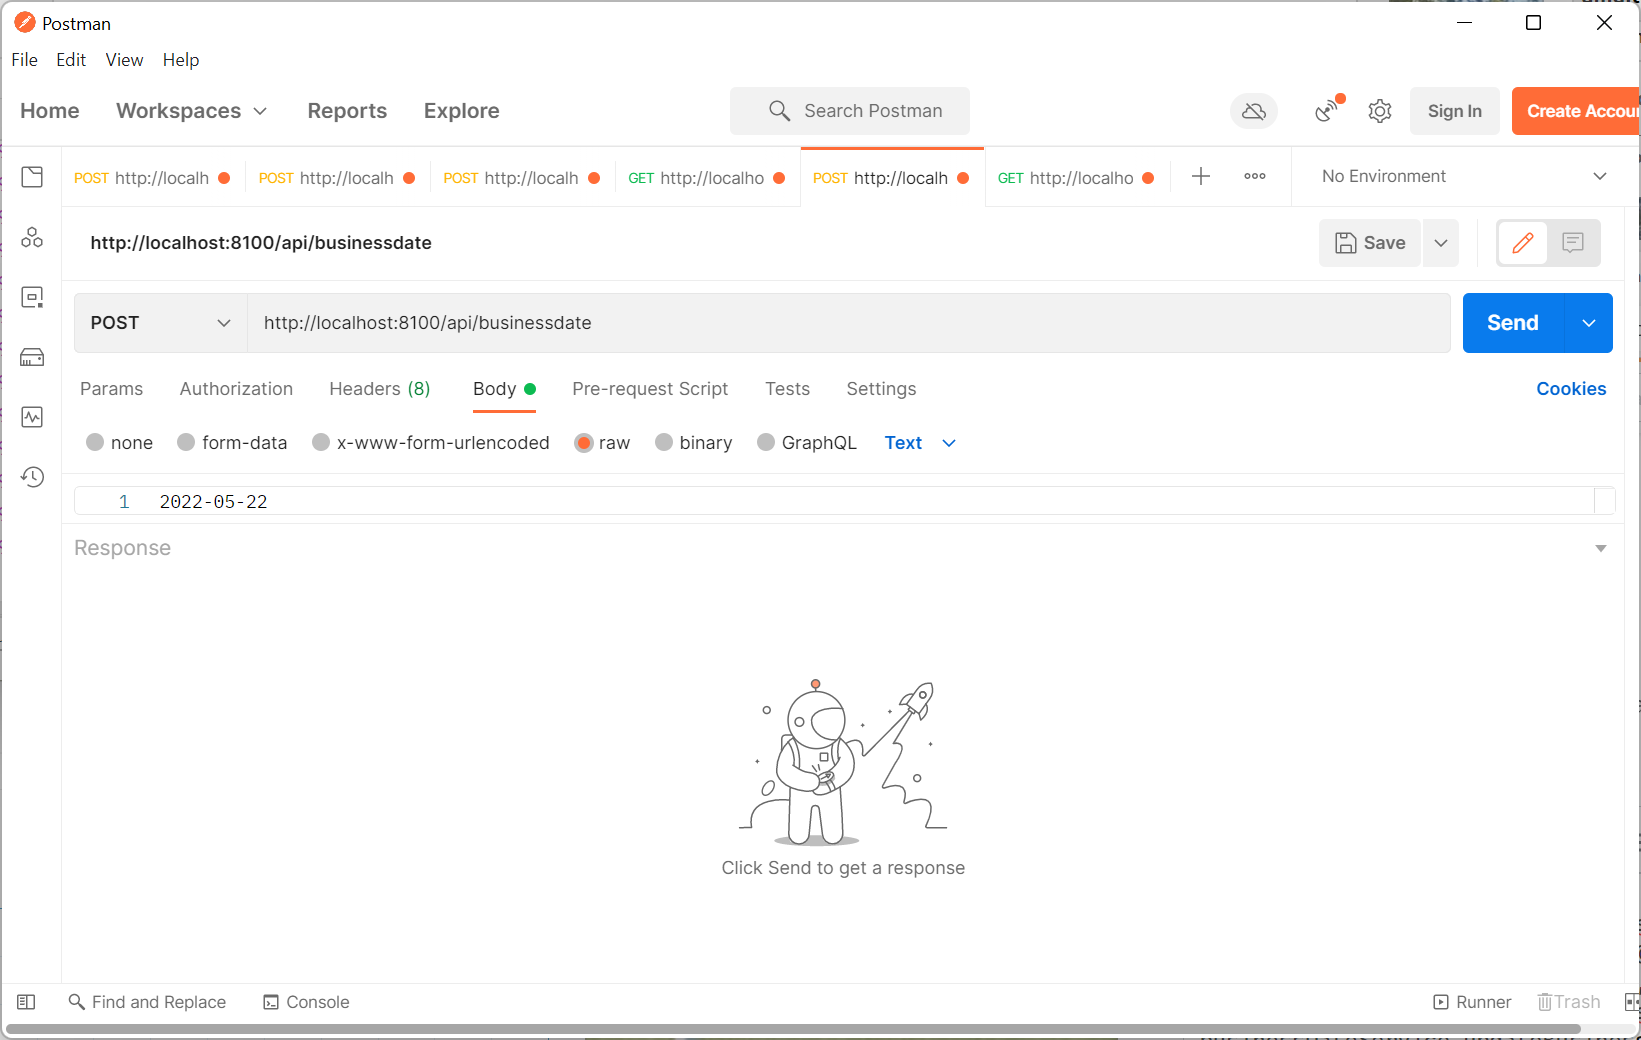This screenshot has width=1641, height=1040.
Task: Add a new request tab
Action: pos(1201,177)
